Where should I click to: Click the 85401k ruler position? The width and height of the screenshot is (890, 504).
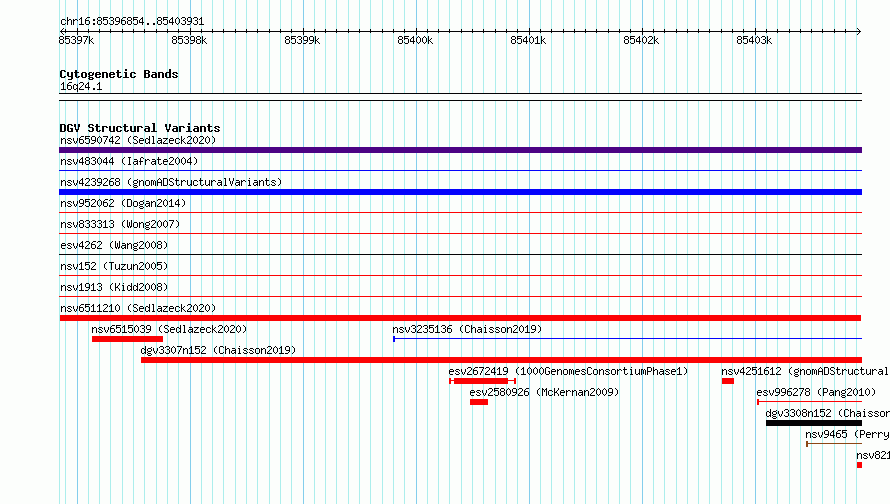pyautogui.click(x=528, y=40)
